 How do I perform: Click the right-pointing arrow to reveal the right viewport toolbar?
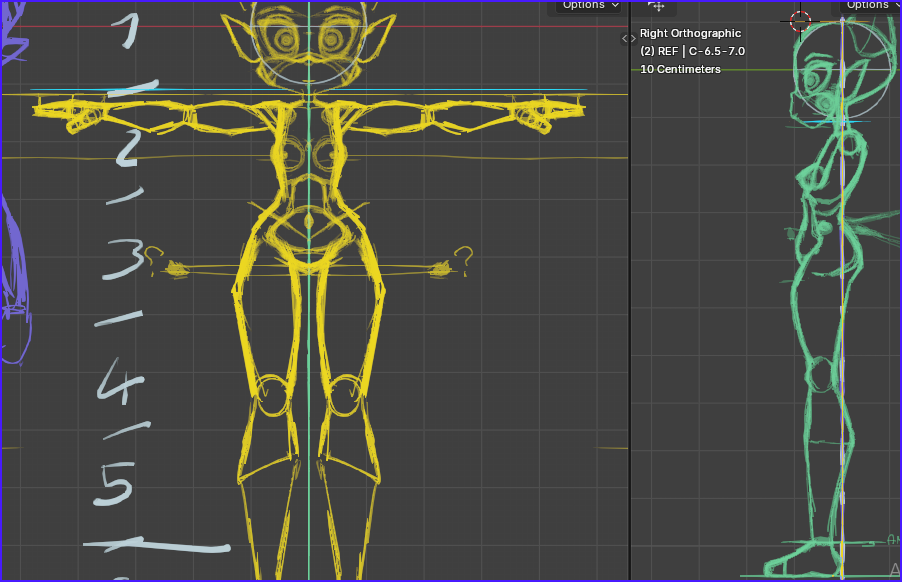633,39
